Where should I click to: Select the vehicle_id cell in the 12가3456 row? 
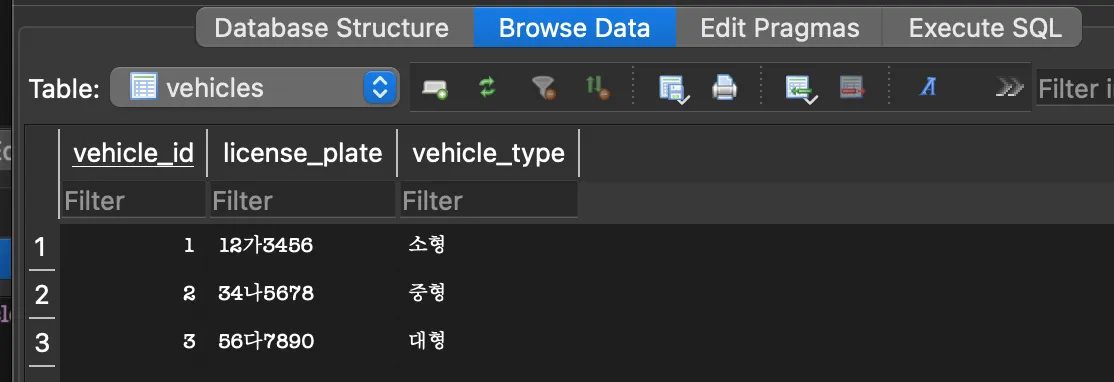click(x=133, y=246)
